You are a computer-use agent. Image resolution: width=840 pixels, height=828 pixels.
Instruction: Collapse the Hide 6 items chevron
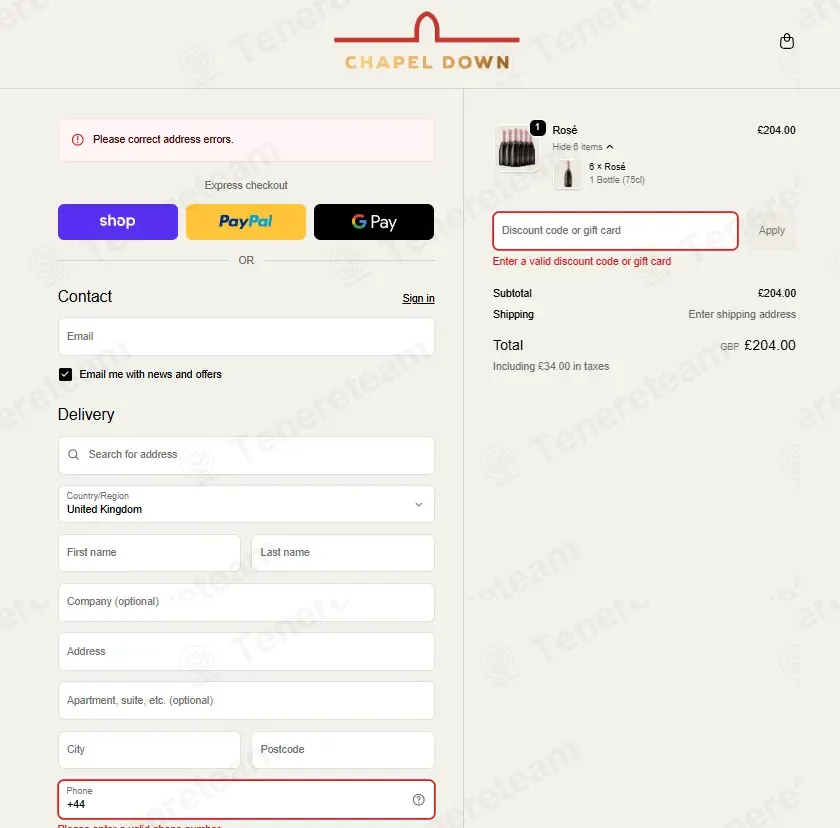click(610, 147)
